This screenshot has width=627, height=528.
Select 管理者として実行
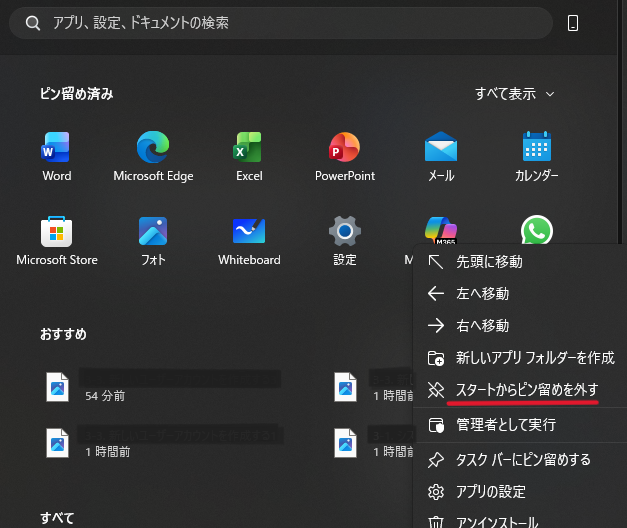tap(520, 425)
